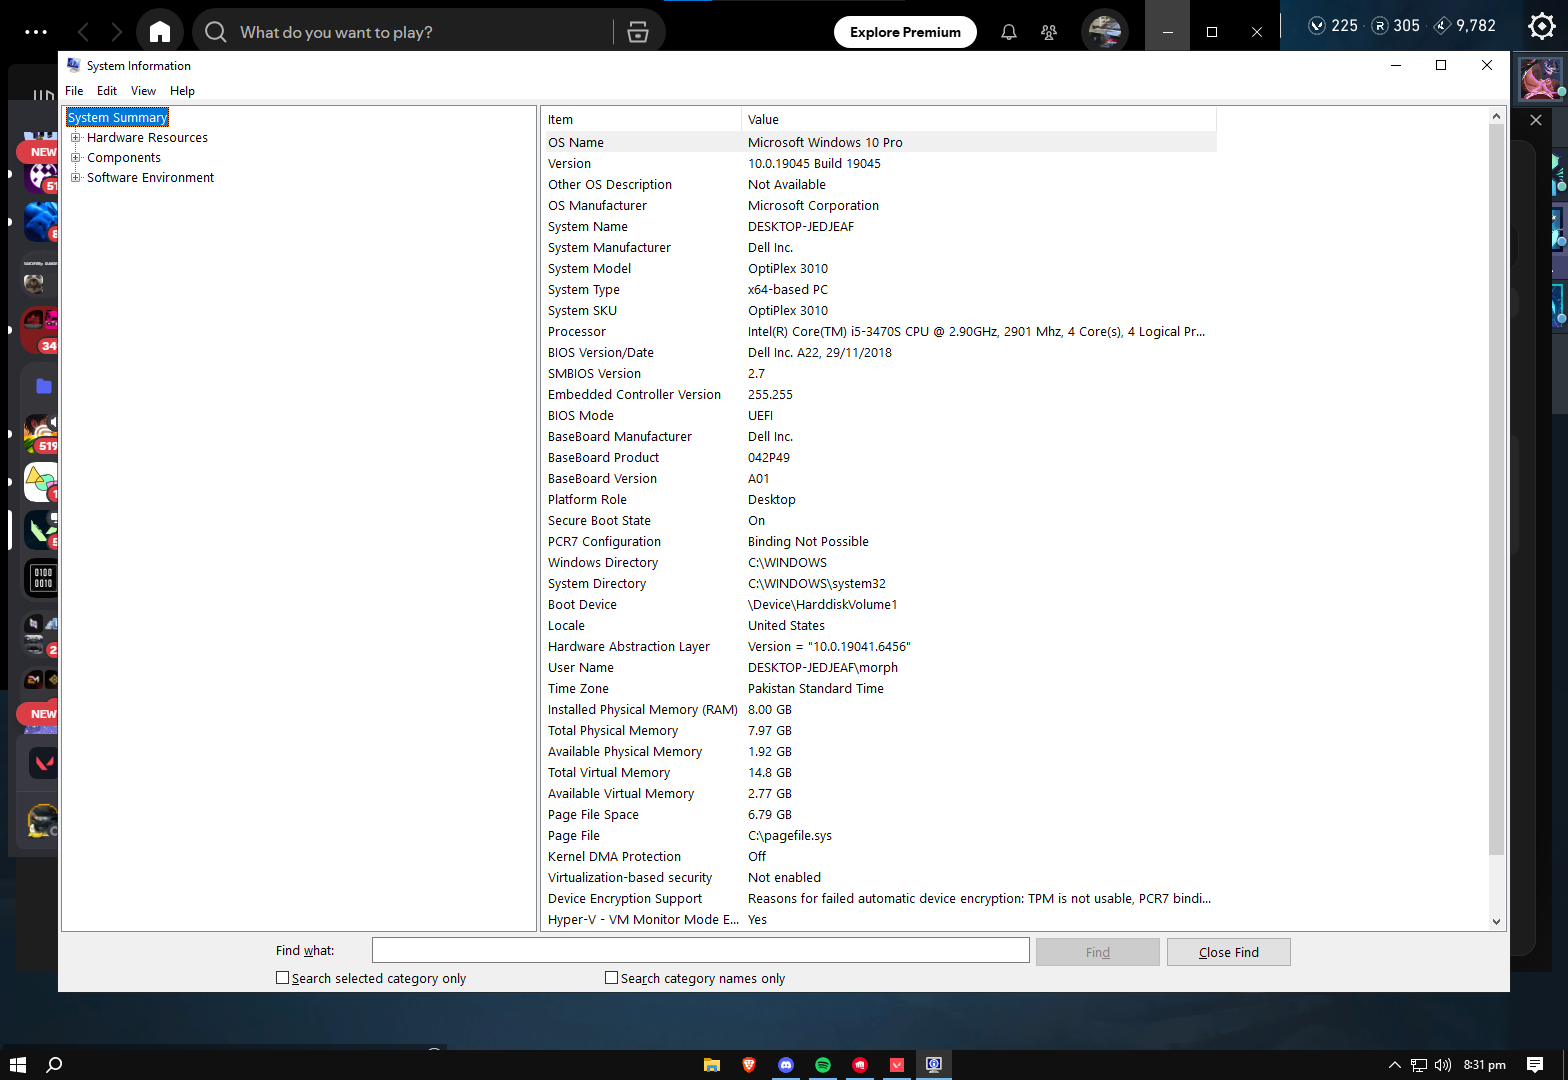The width and height of the screenshot is (1568, 1080).
Task: Select the Processor row
Action: pyautogui.click(x=879, y=332)
